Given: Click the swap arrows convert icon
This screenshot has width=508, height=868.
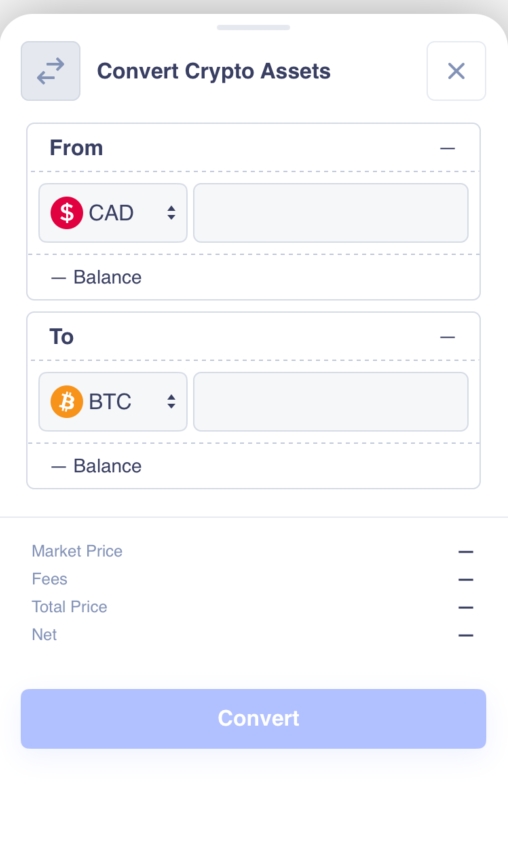Looking at the screenshot, I should (50, 71).
